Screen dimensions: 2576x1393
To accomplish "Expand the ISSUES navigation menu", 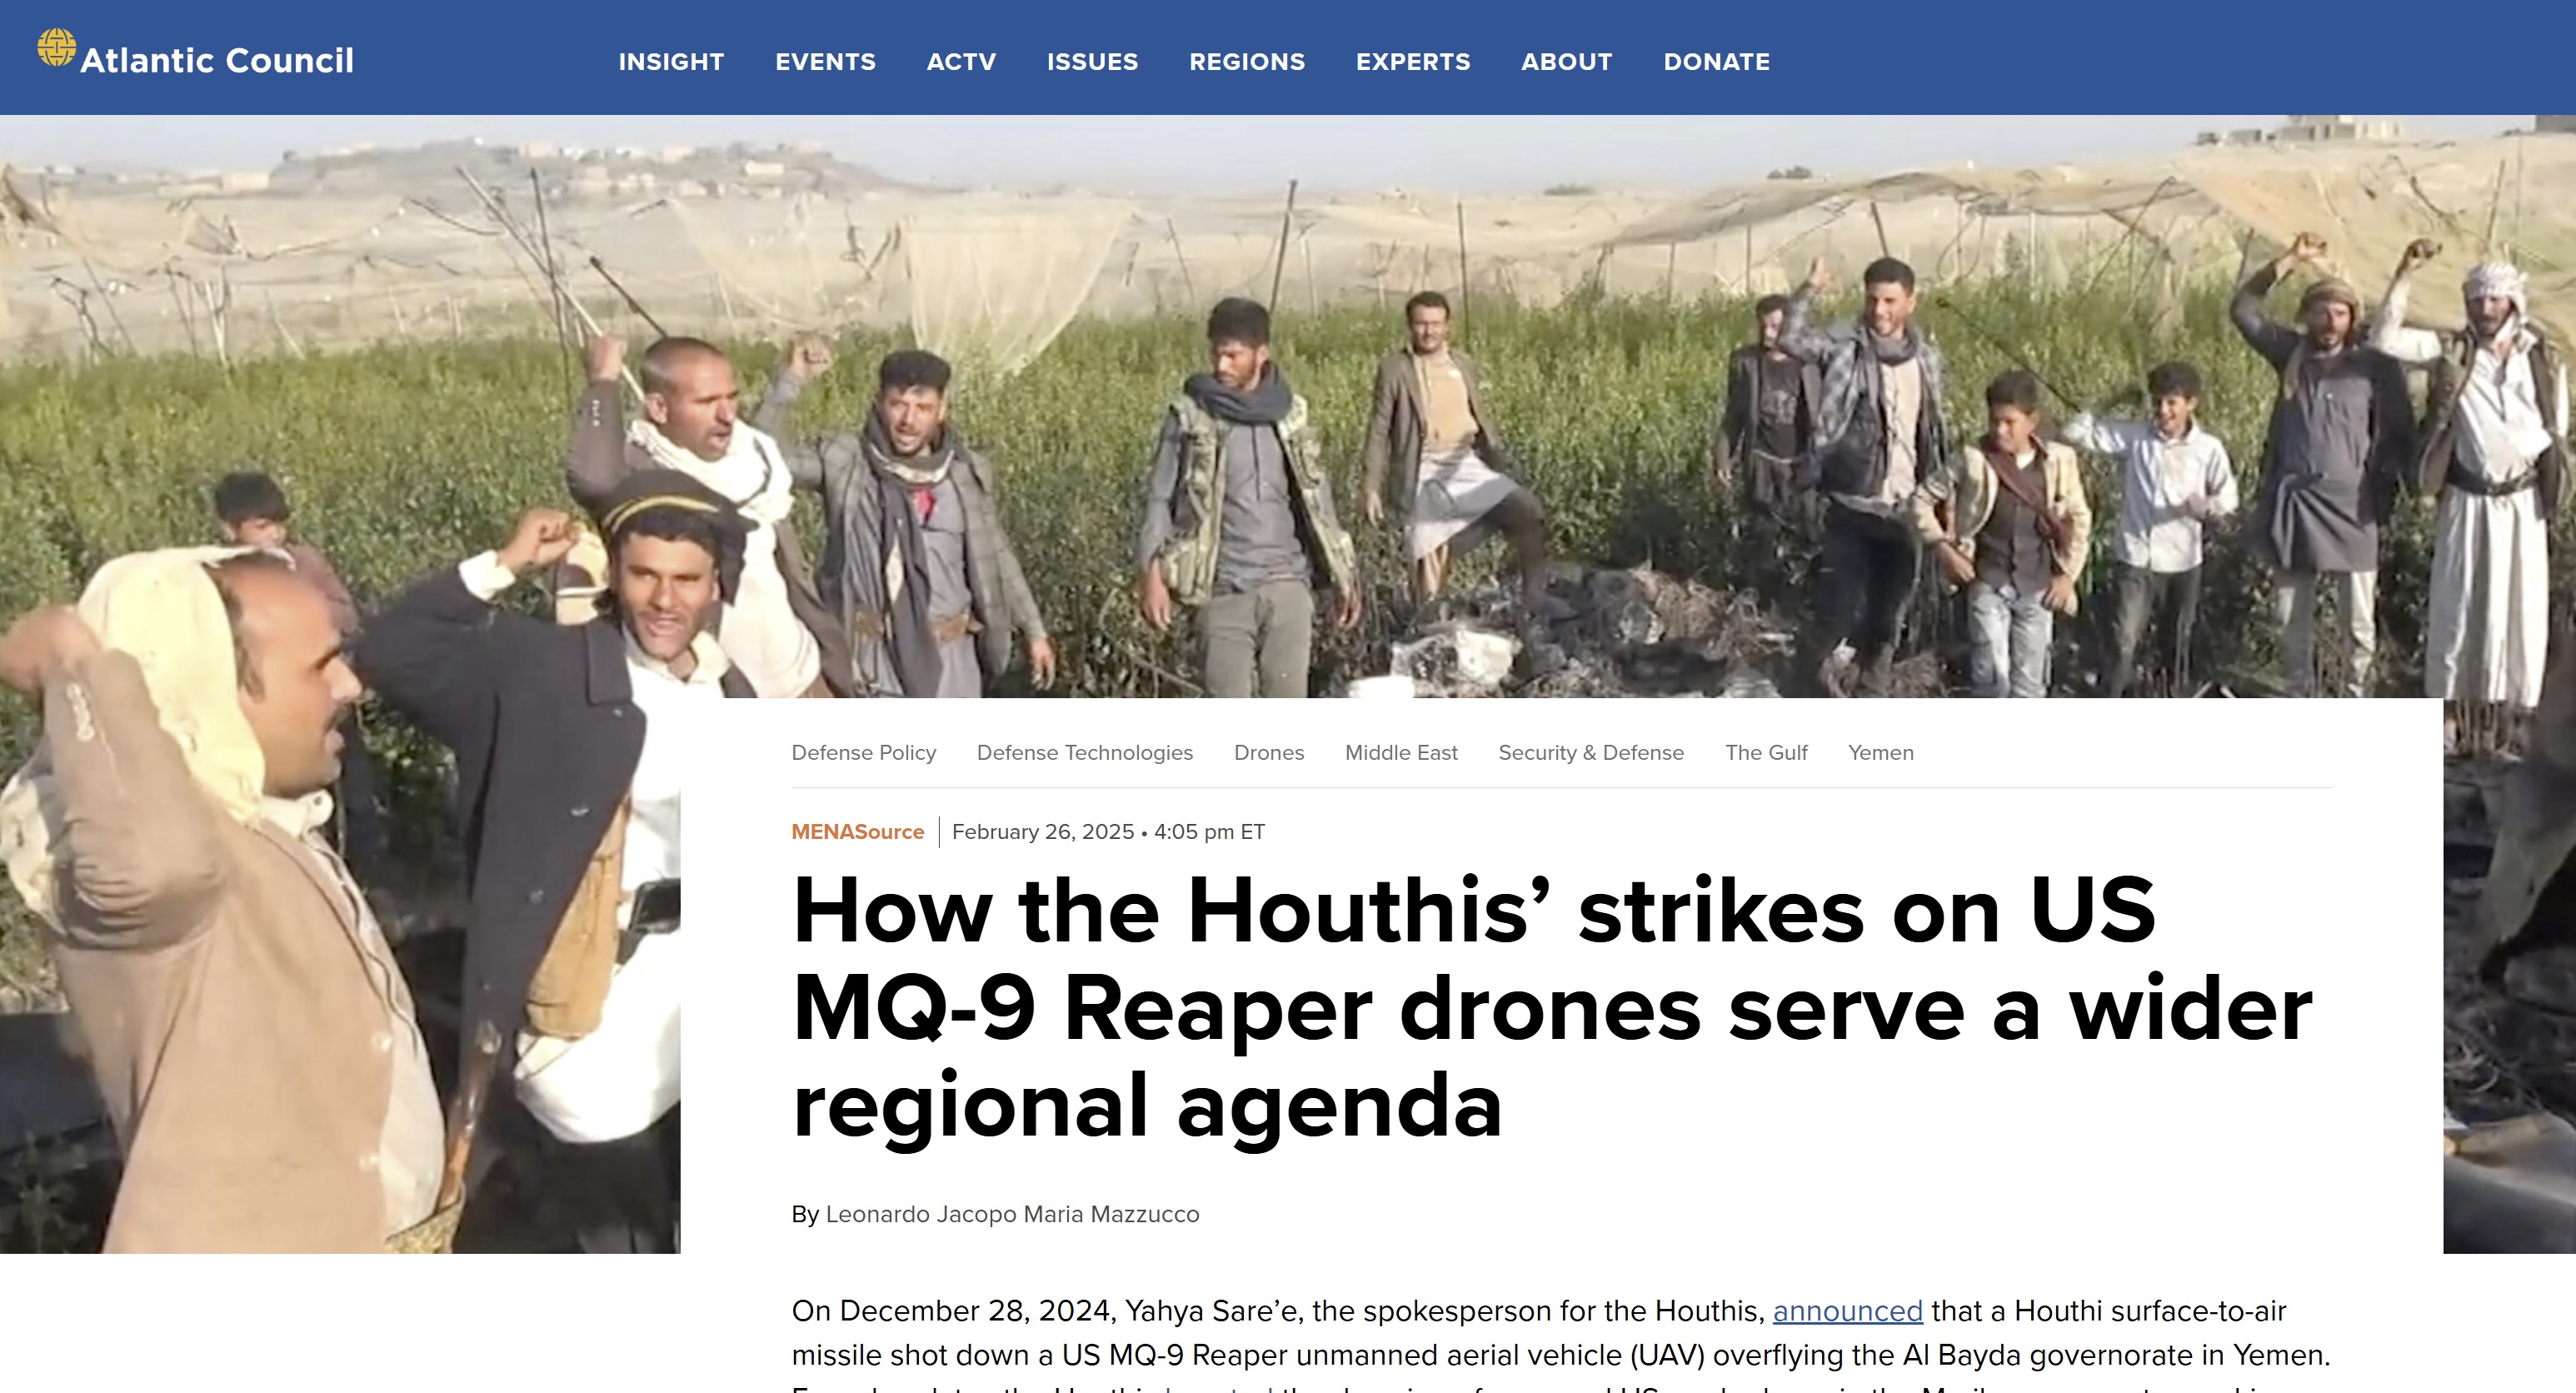I will coord(1092,62).
